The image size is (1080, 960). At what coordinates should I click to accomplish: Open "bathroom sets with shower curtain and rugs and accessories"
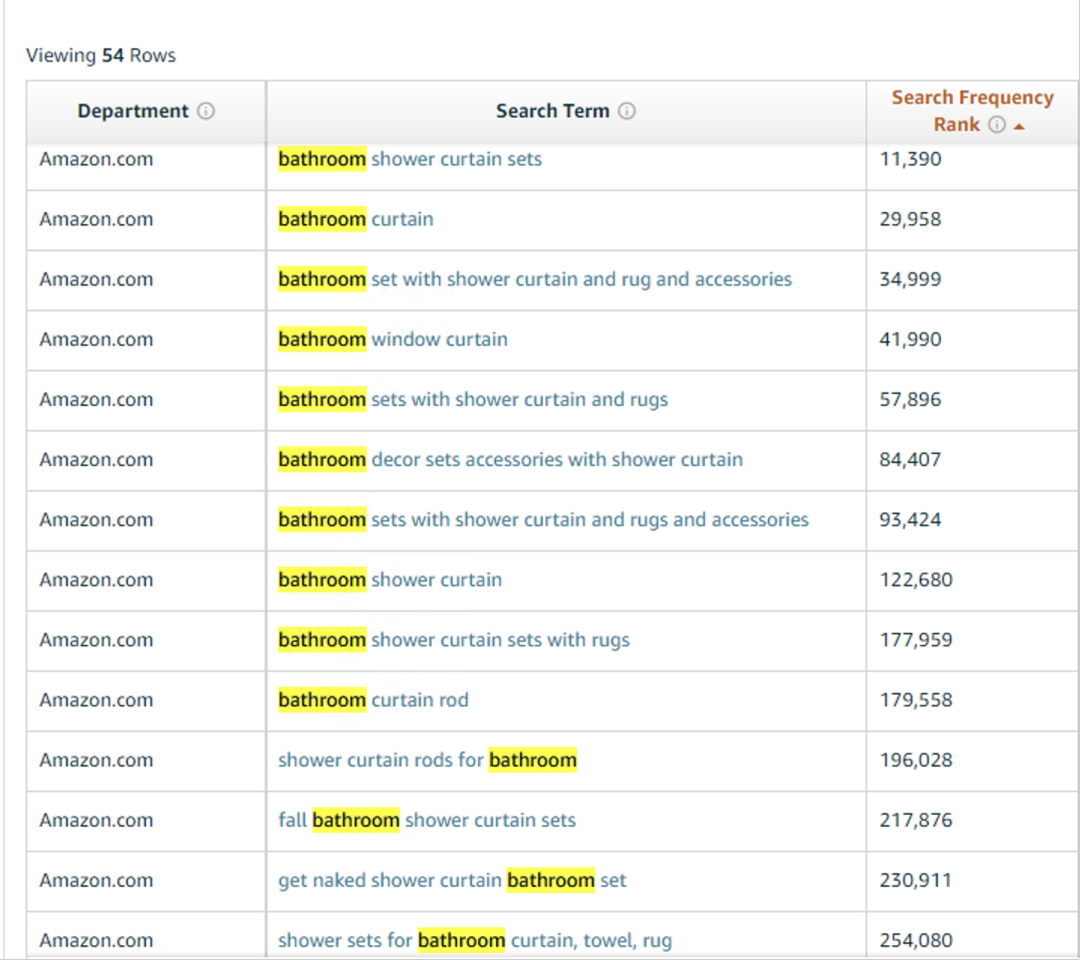(543, 519)
